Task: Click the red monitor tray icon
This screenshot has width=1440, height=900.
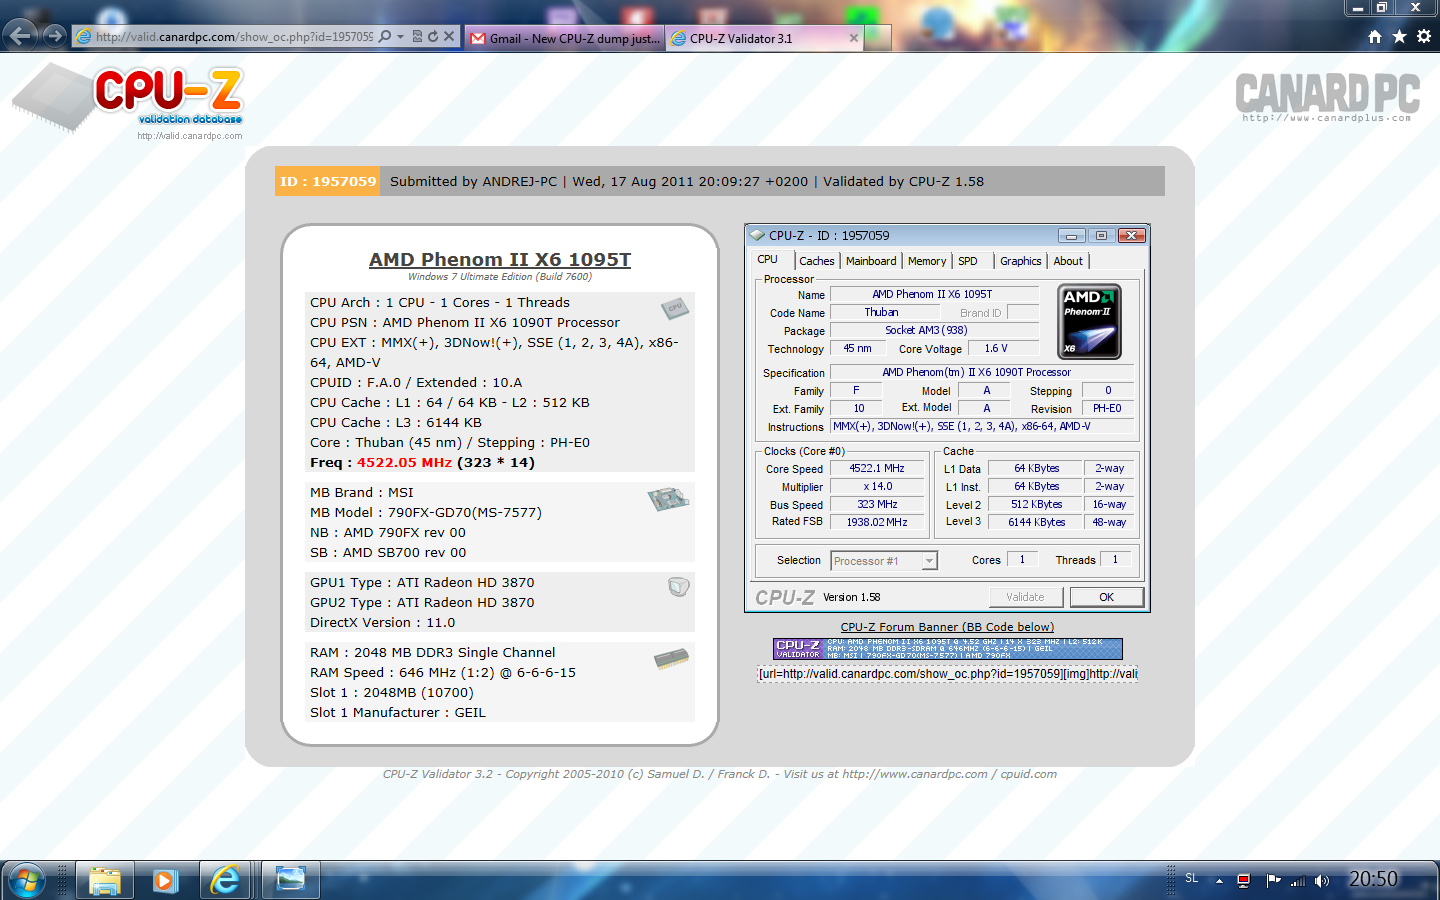Action: tap(1244, 881)
